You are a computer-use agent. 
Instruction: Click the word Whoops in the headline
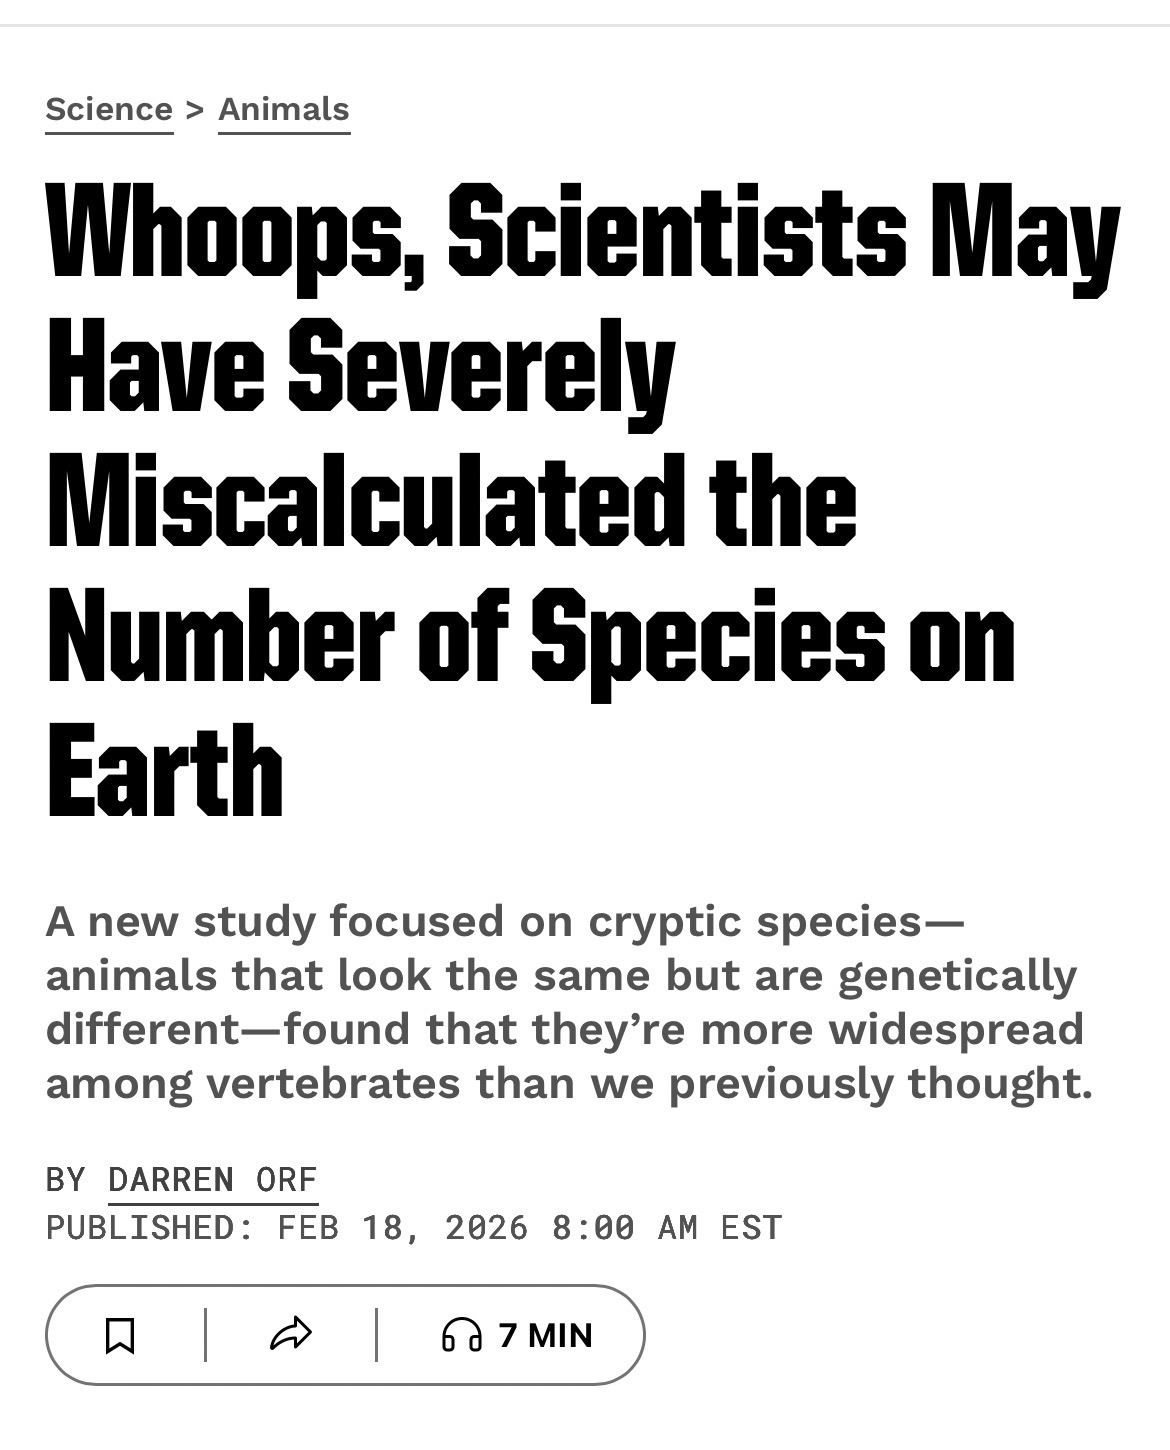238,234
